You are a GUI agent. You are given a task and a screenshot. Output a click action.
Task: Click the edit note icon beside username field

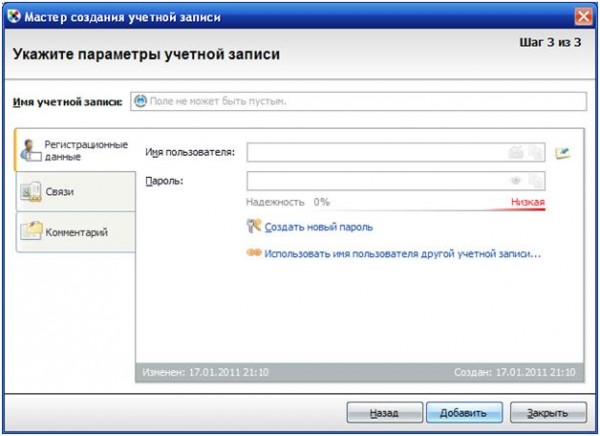(x=562, y=153)
